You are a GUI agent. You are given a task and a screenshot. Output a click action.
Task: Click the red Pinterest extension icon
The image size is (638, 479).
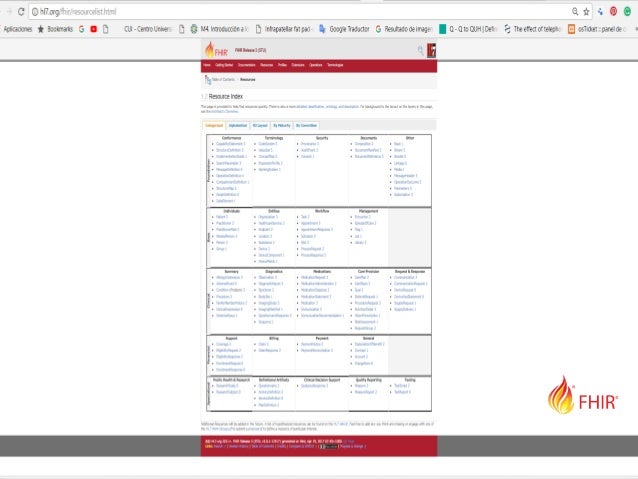[613, 11]
